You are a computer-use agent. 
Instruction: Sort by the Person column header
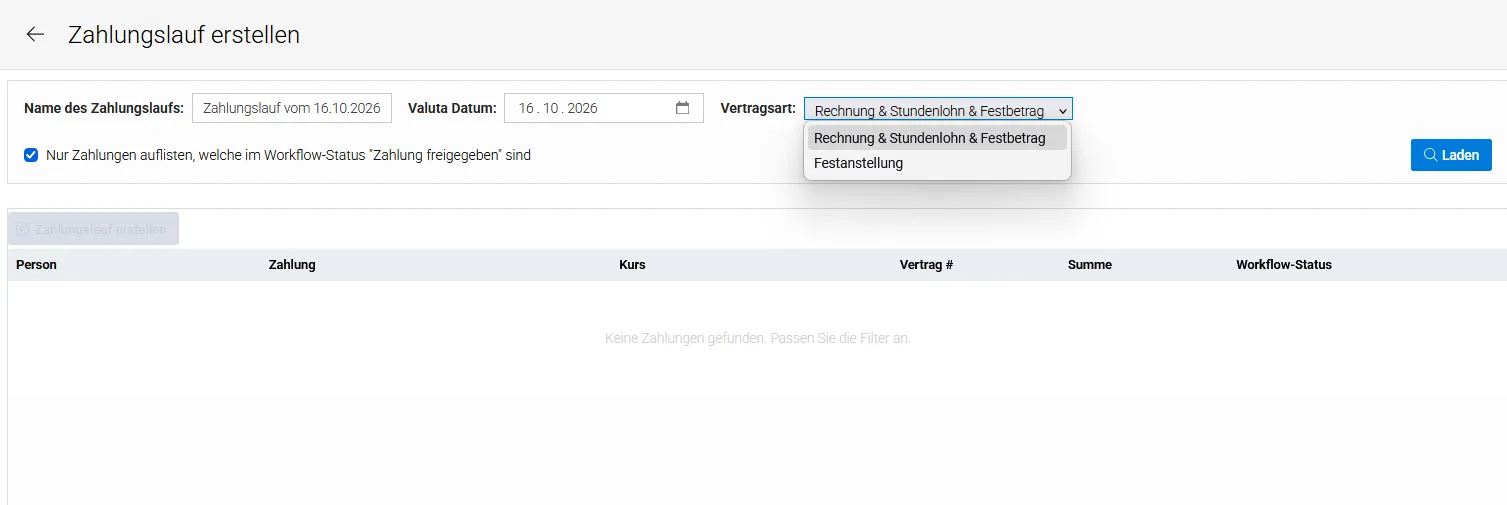coord(36,265)
